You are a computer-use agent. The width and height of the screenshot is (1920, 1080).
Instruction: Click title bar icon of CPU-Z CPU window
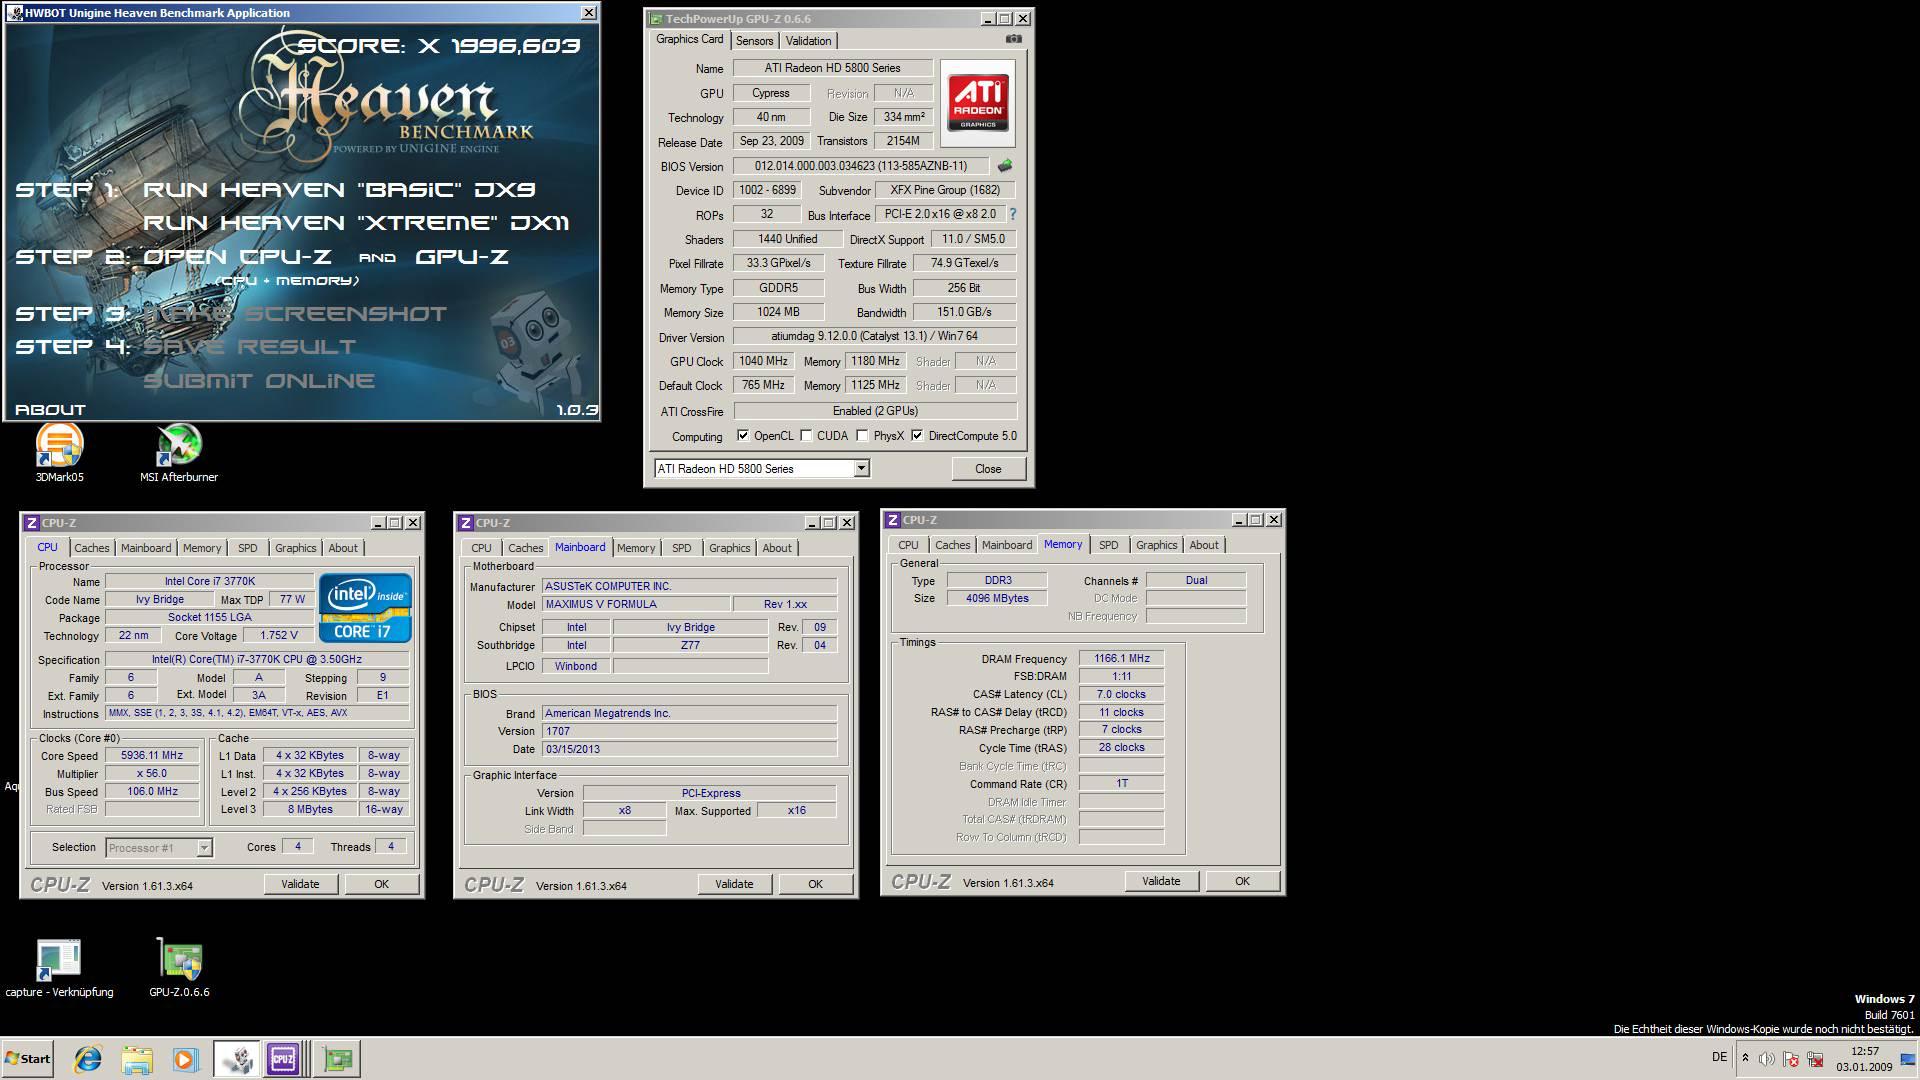point(31,523)
